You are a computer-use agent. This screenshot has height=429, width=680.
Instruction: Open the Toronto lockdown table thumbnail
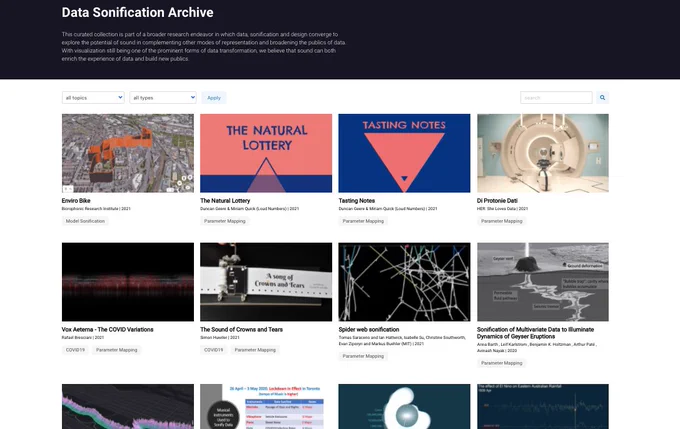(x=266, y=406)
